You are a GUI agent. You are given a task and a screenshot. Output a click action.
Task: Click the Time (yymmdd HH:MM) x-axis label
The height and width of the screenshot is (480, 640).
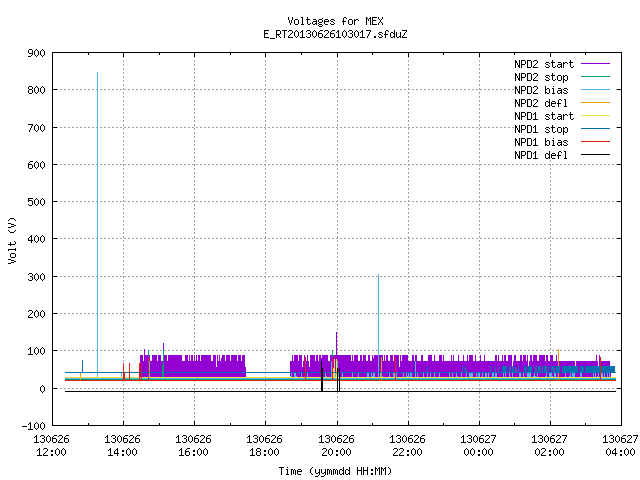(335, 471)
